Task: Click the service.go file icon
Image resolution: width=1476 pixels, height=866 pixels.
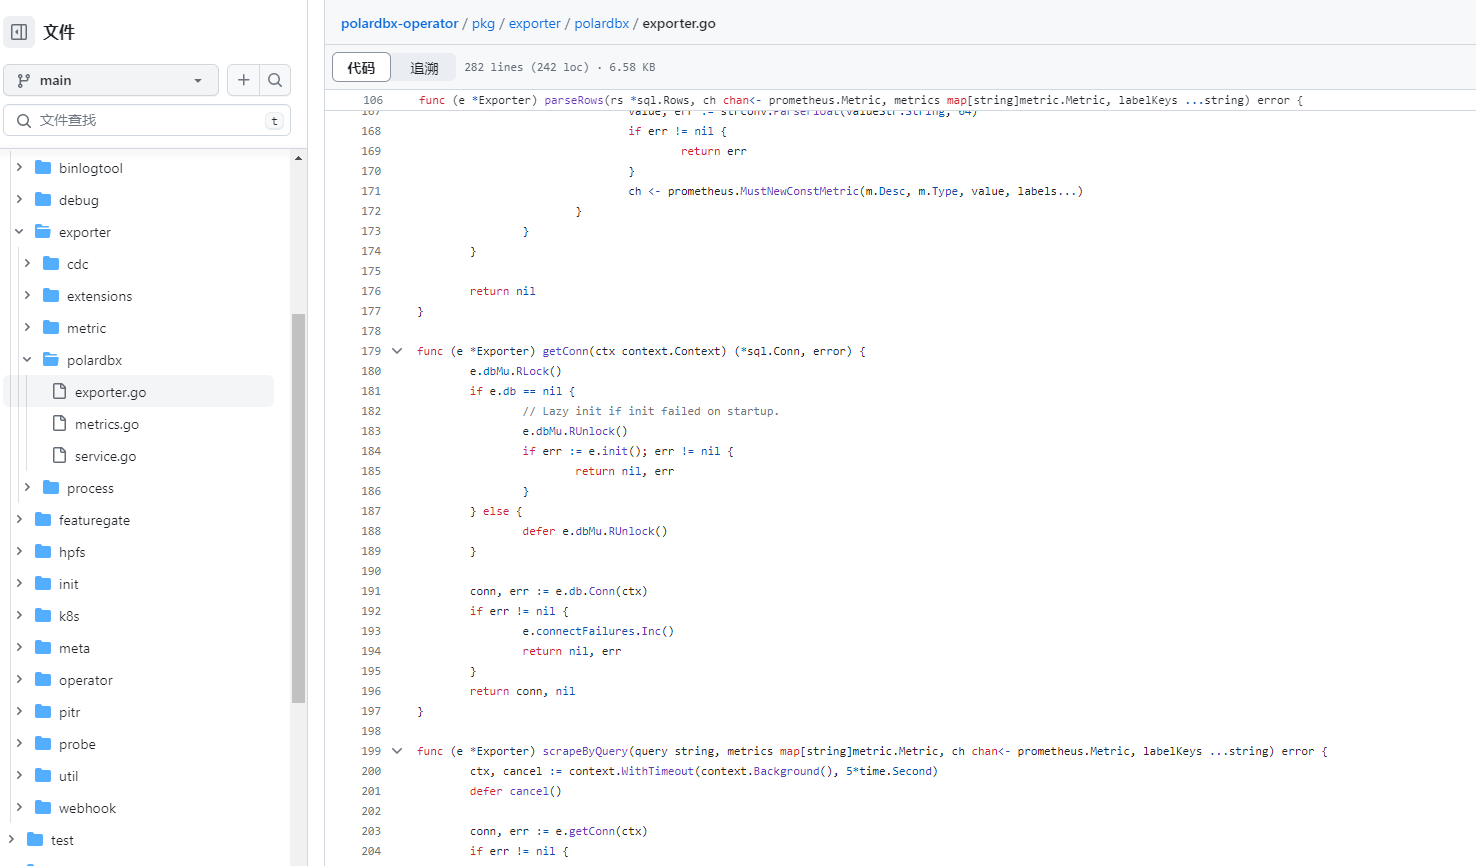Action: point(59,456)
